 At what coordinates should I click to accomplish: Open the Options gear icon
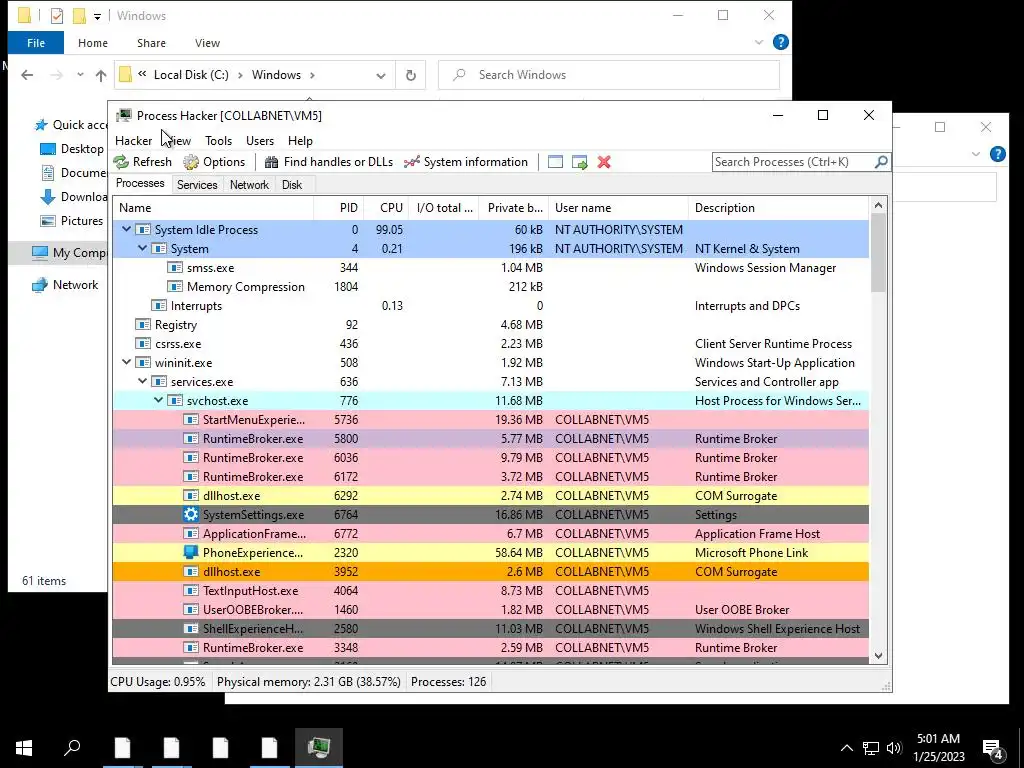191,162
